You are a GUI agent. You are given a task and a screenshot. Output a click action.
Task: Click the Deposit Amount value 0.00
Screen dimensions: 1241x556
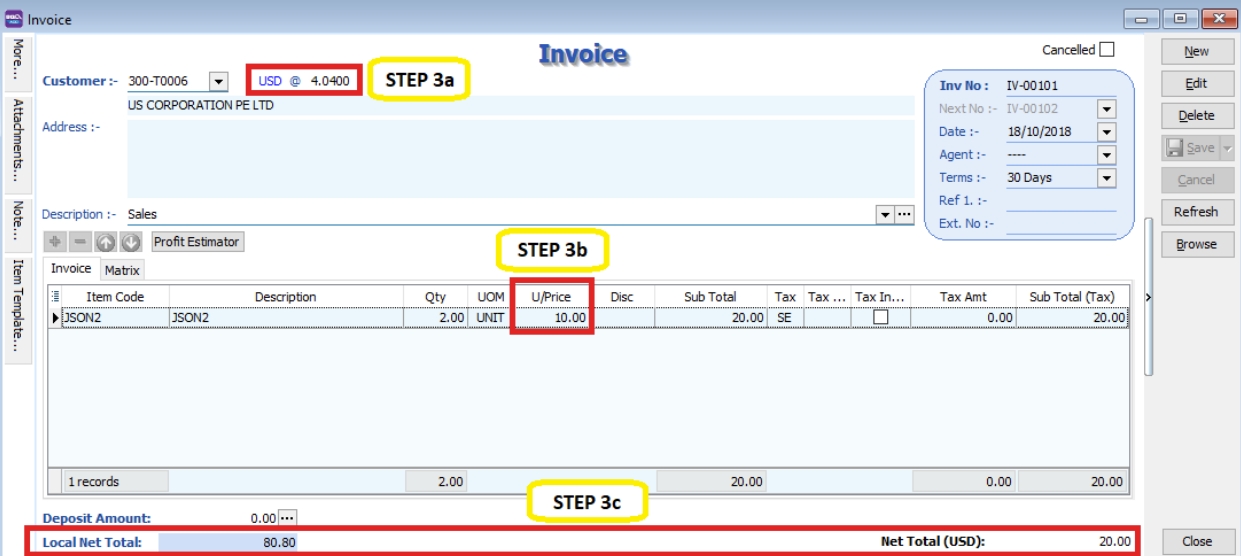point(263,518)
